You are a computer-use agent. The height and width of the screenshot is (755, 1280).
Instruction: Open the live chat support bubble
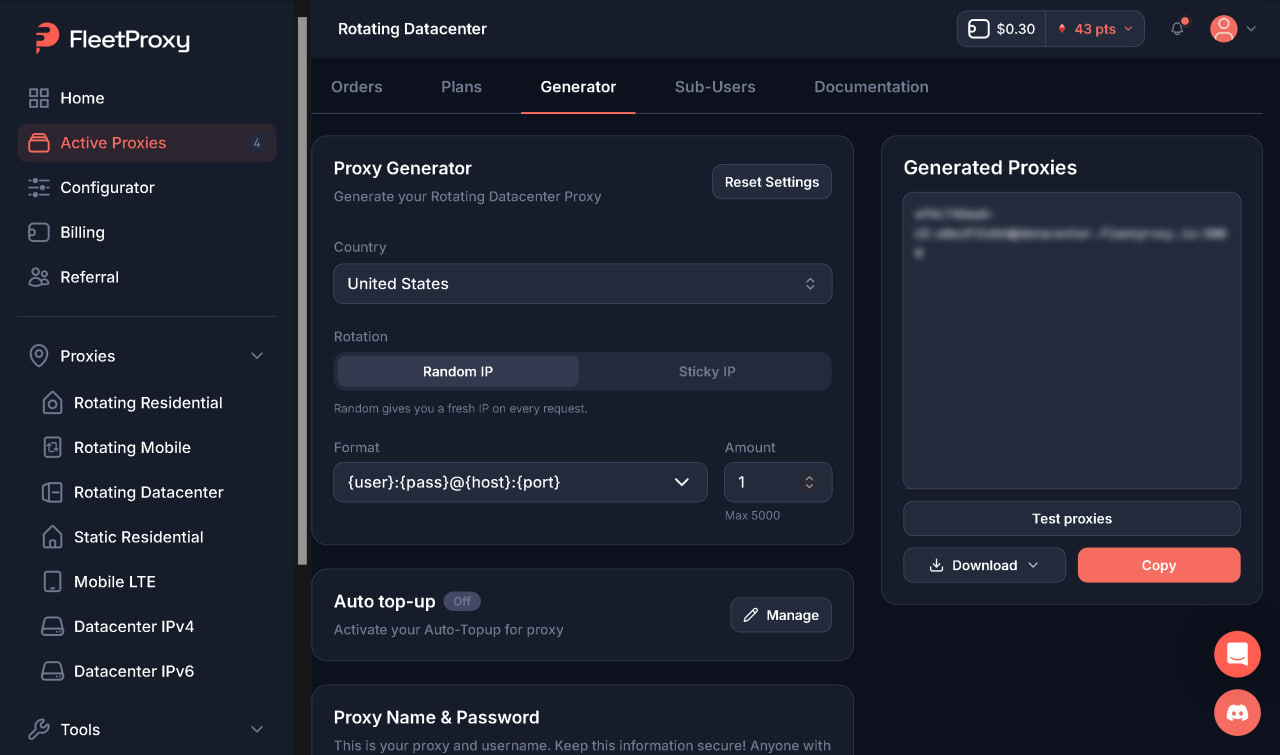pos(1238,655)
